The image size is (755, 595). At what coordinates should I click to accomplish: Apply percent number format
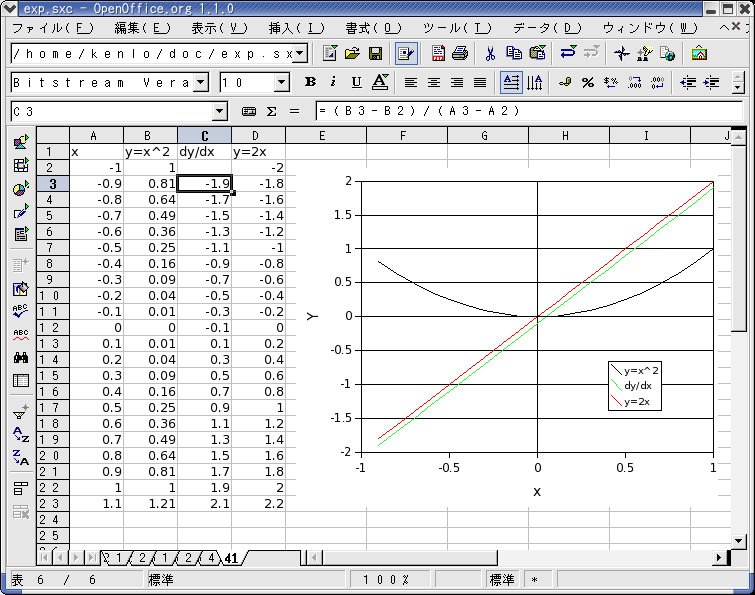[588, 82]
